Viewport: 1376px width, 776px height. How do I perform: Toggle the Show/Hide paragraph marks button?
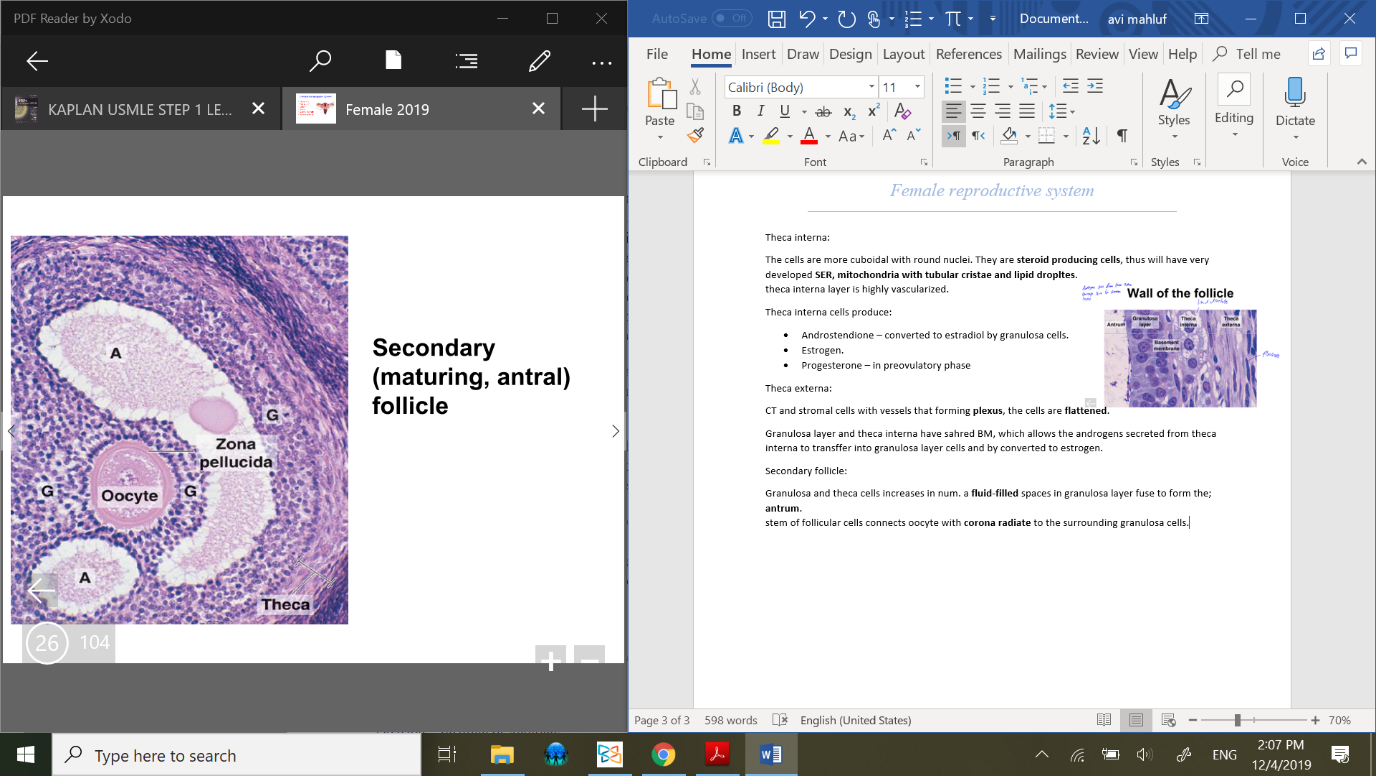1122,136
